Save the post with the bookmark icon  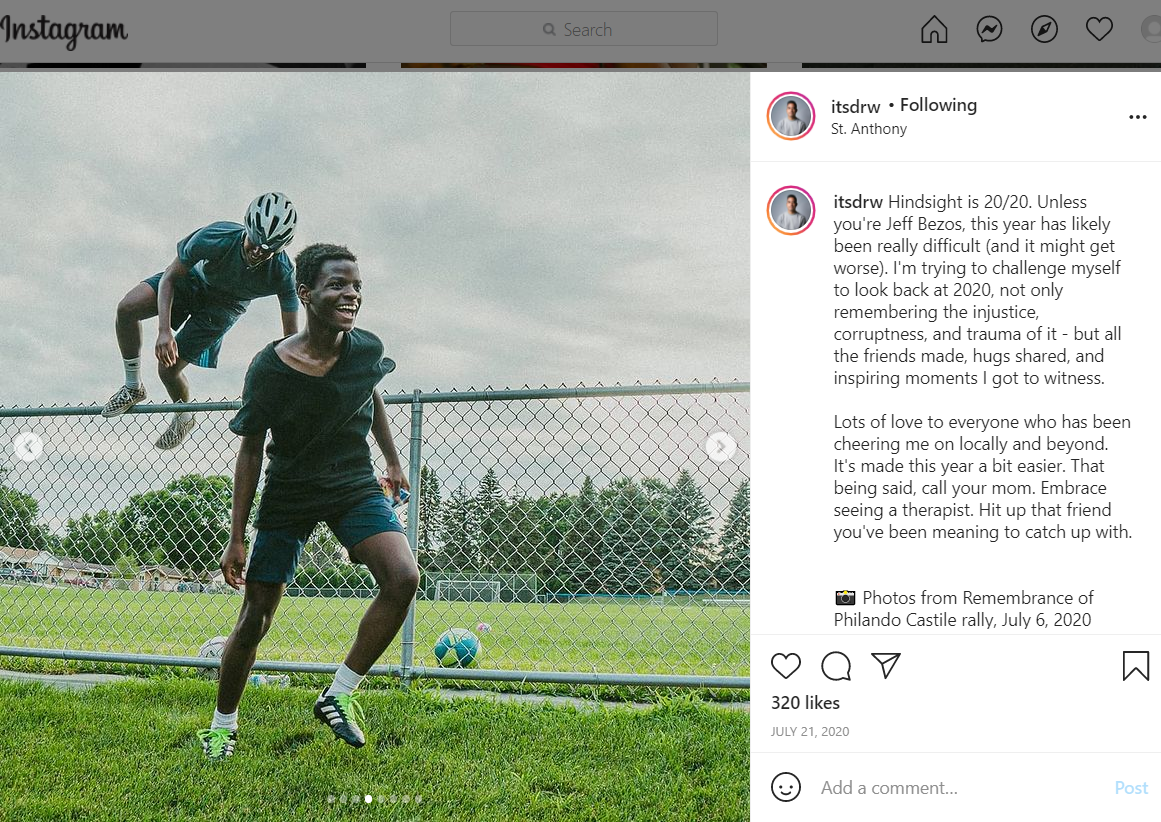1135,666
